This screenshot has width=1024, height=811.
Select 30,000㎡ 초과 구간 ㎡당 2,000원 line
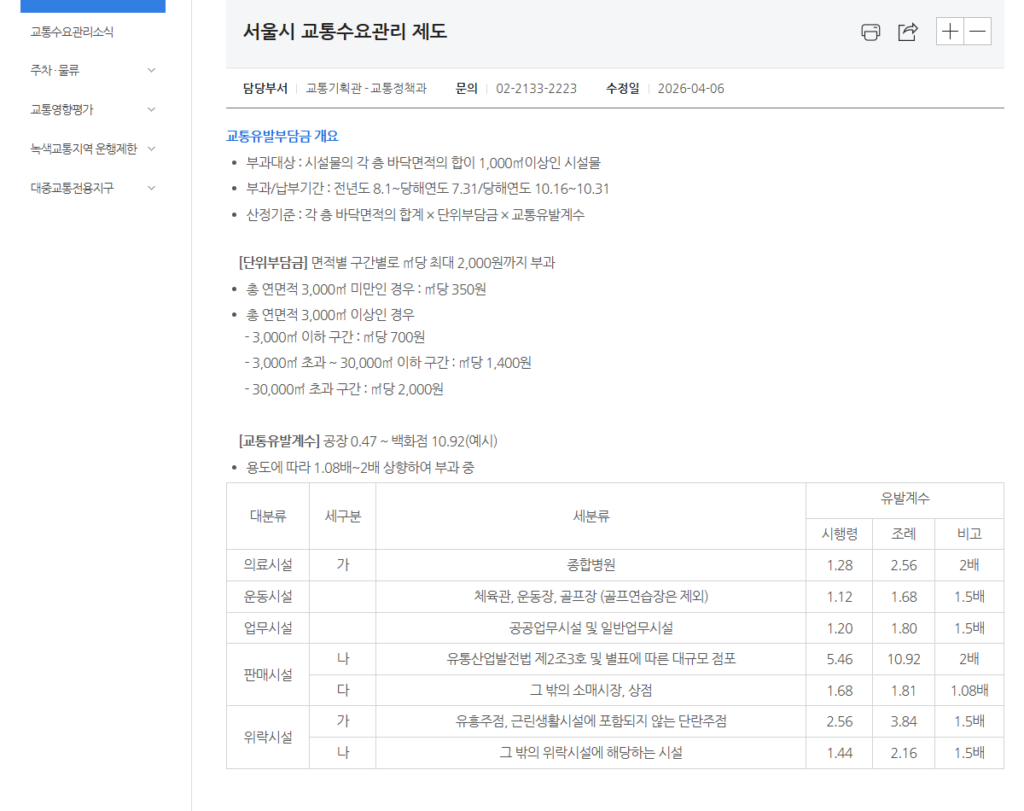[x=344, y=389]
